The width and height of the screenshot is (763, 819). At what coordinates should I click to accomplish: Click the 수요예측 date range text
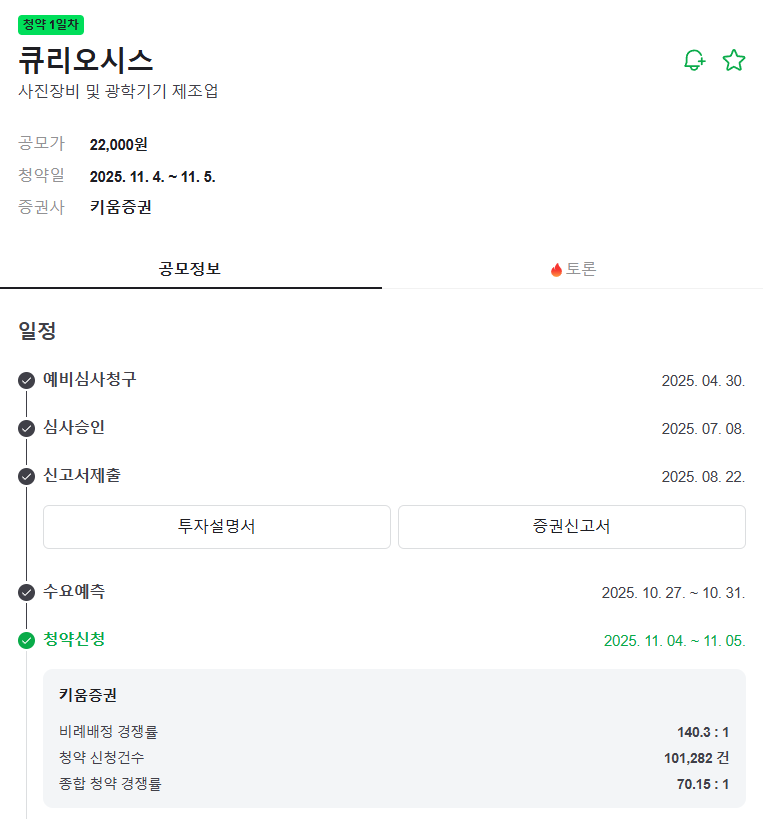(673, 593)
